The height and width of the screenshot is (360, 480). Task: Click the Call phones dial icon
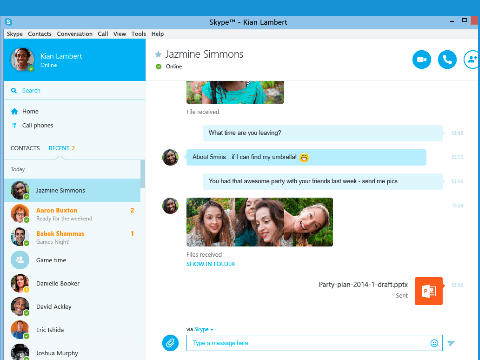coord(14,125)
